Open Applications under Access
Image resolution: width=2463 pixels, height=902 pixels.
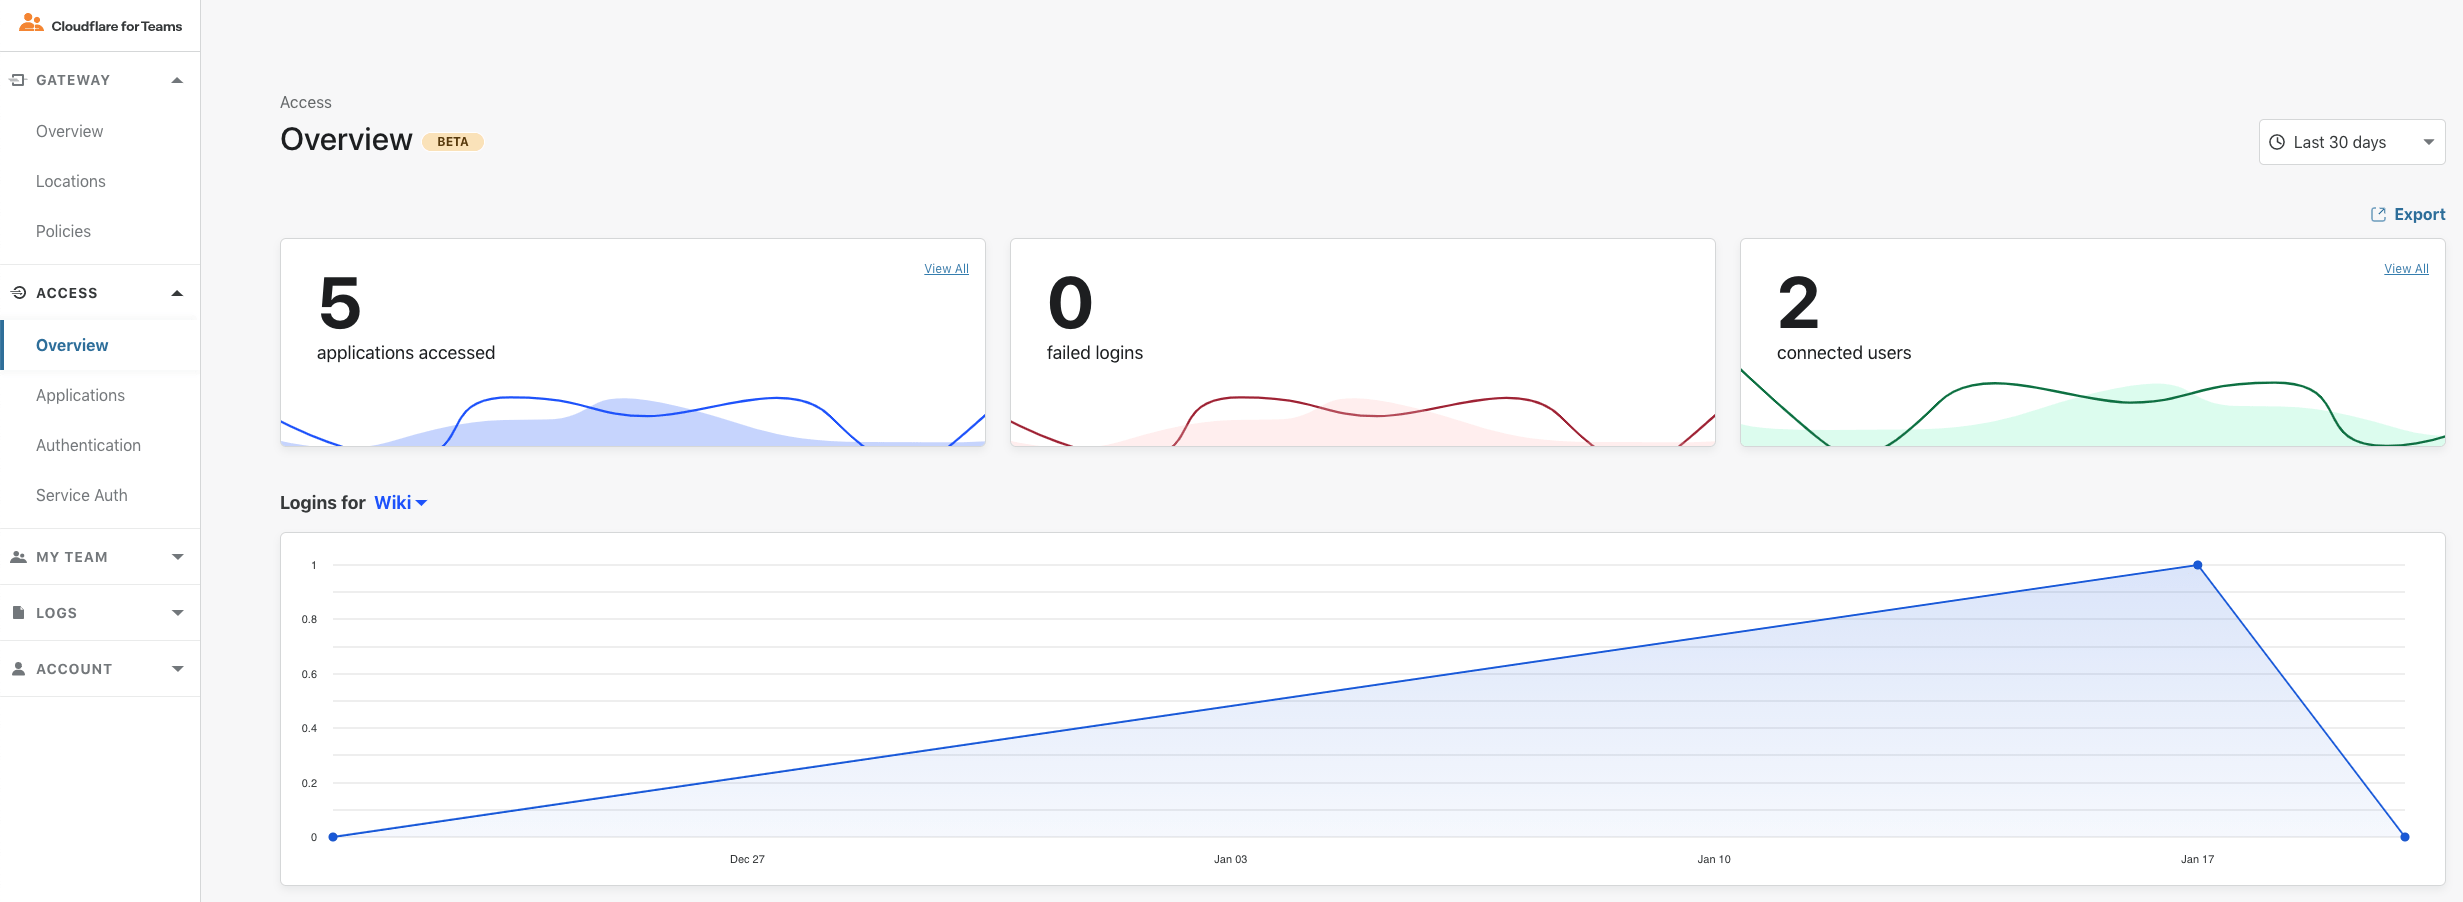point(80,395)
